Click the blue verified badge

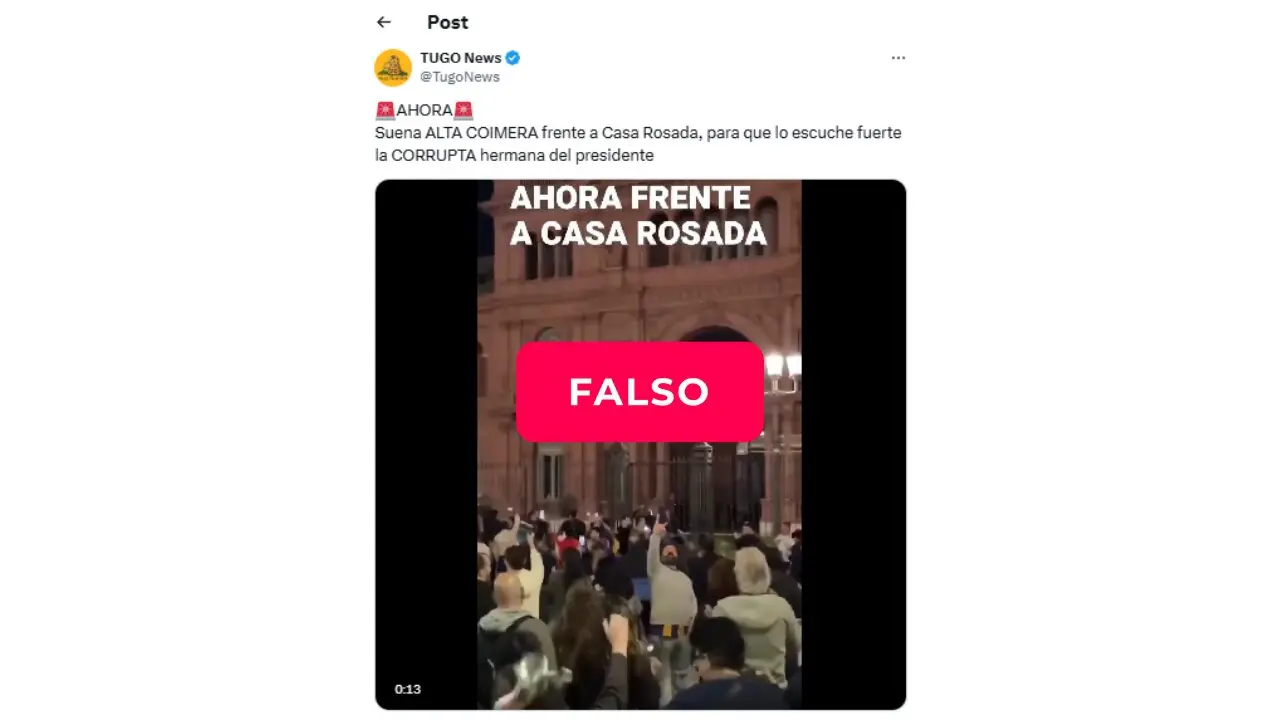coord(513,58)
